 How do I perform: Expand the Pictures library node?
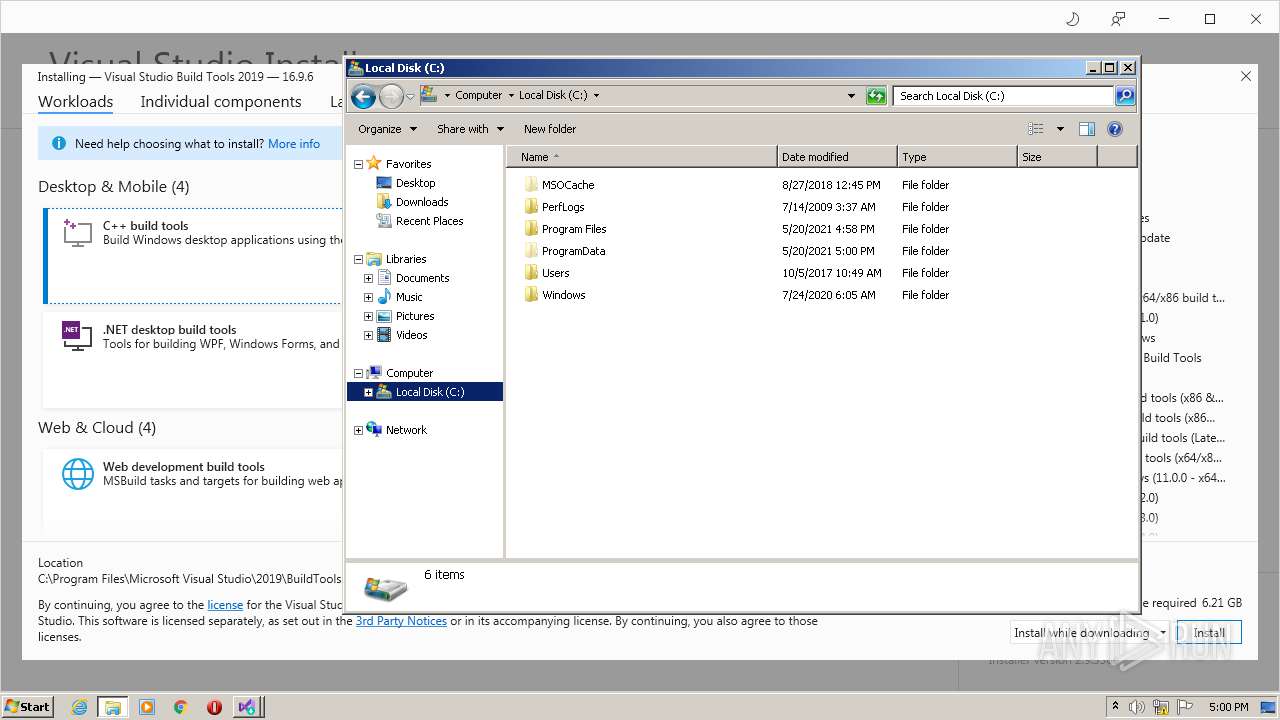(368, 316)
